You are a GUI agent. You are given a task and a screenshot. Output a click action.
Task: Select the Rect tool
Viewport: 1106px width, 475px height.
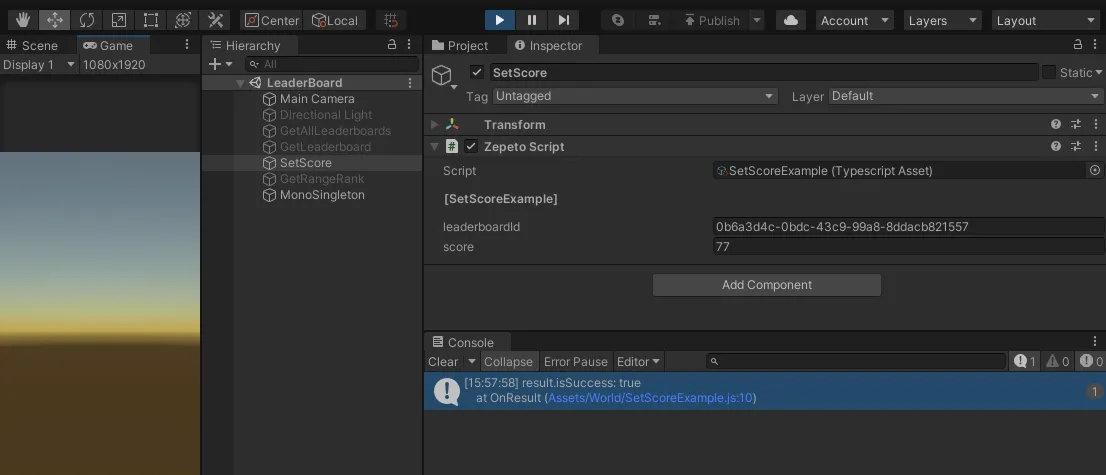(x=151, y=20)
